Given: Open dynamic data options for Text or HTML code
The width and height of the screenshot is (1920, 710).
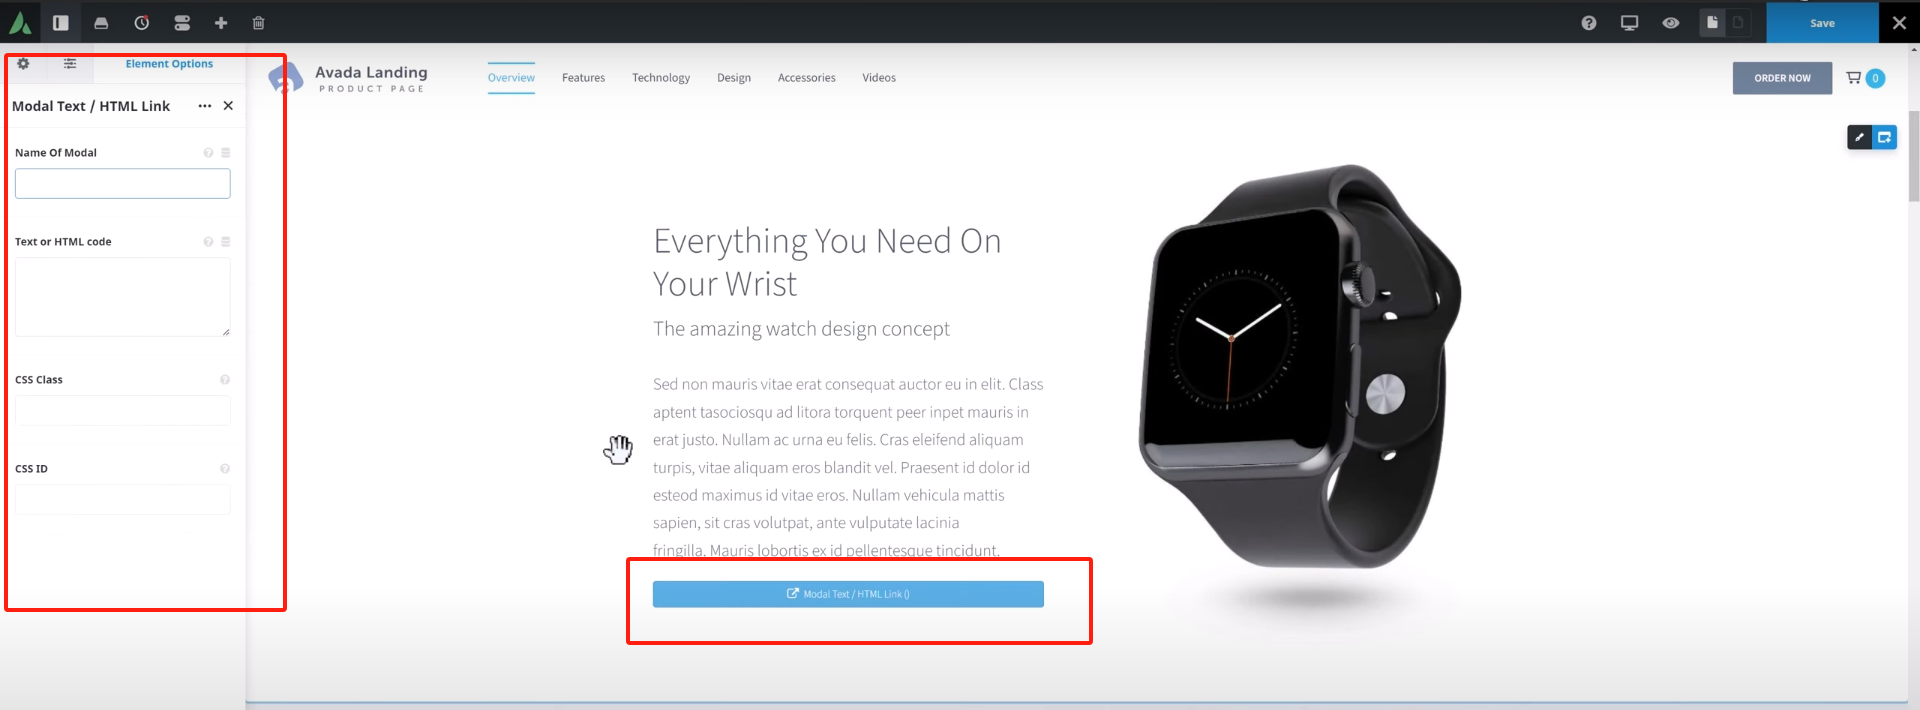Looking at the screenshot, I should [x=226, y=242].
